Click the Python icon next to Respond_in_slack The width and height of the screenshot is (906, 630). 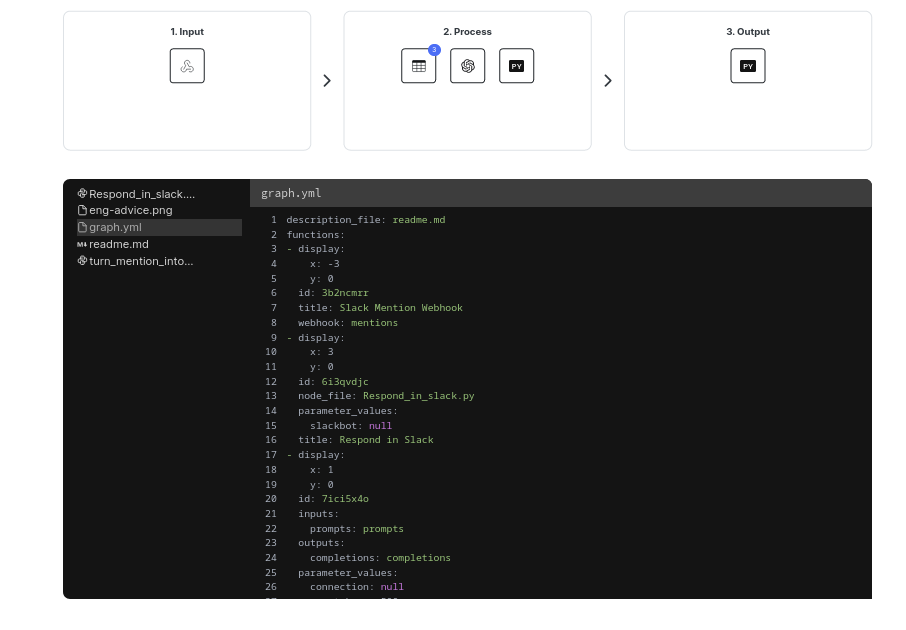(x=82, y=194)
